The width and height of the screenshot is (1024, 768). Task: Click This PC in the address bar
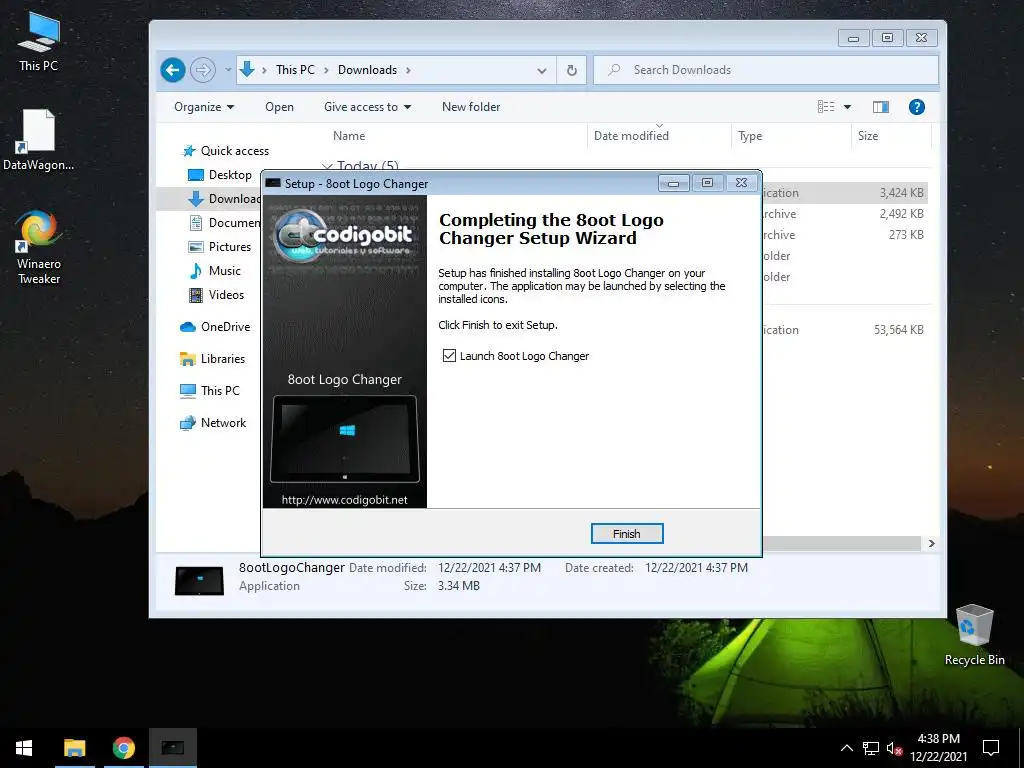[295, 70]
